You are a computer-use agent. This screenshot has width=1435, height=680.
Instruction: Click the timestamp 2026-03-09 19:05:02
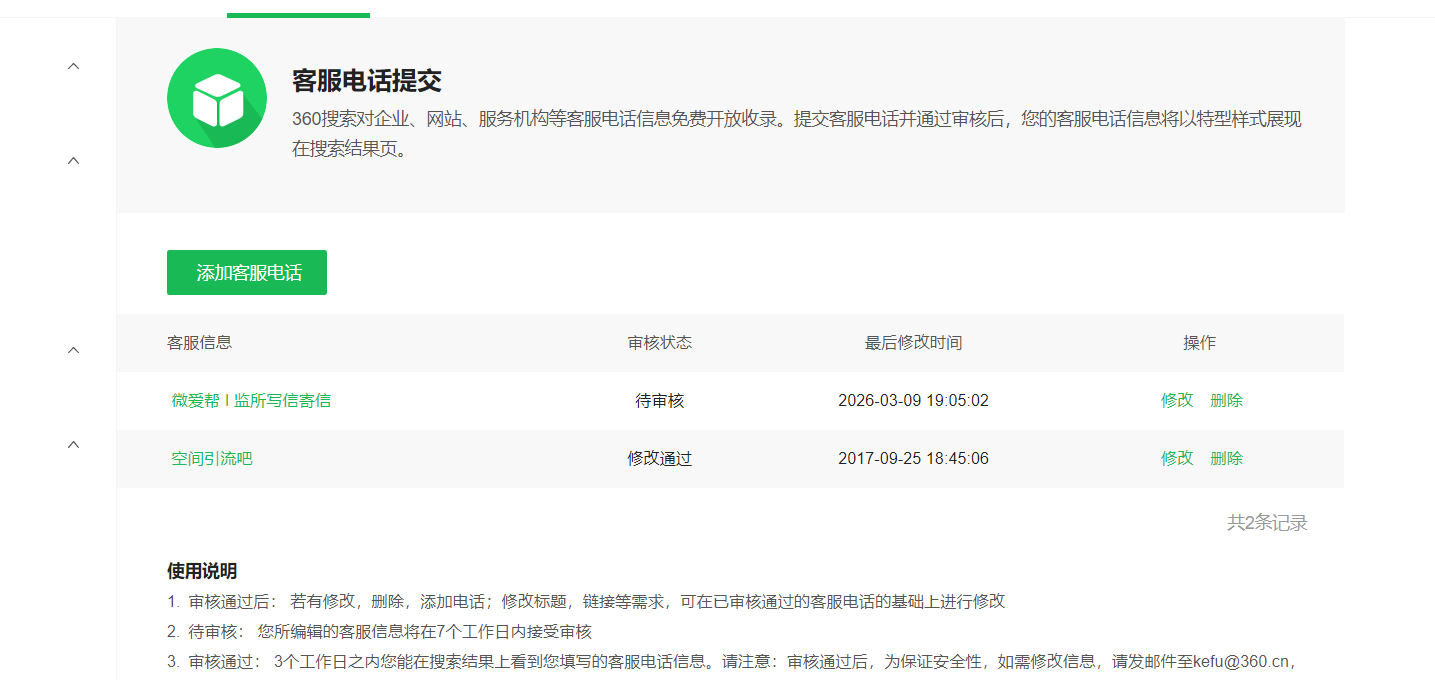[x=914, y=401]
